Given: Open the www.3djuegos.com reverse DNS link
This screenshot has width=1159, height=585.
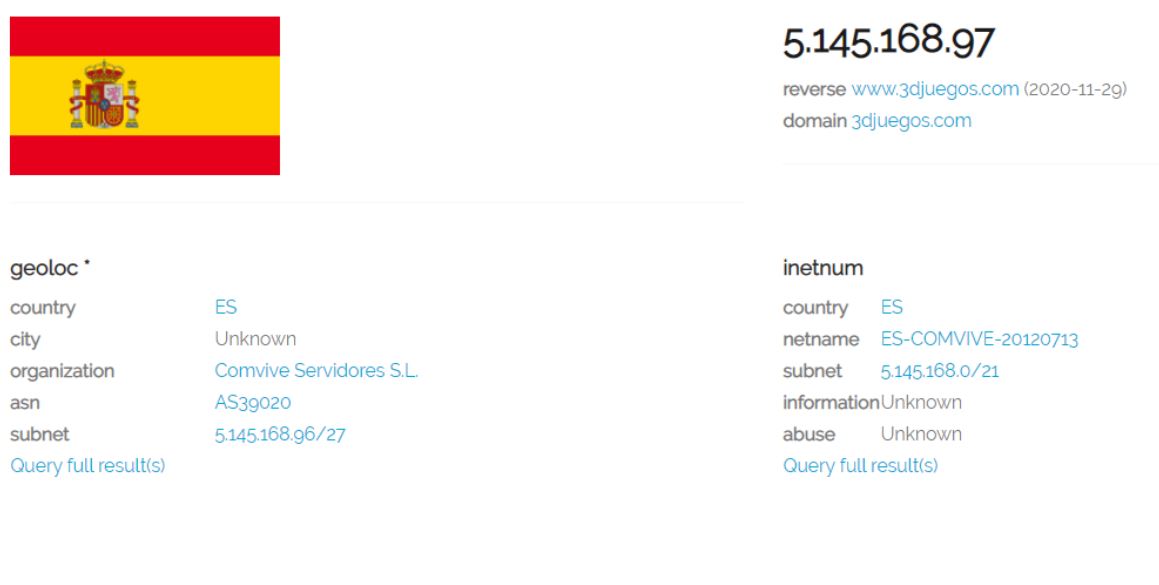Looking at the screenshot, I should (935, 90).
